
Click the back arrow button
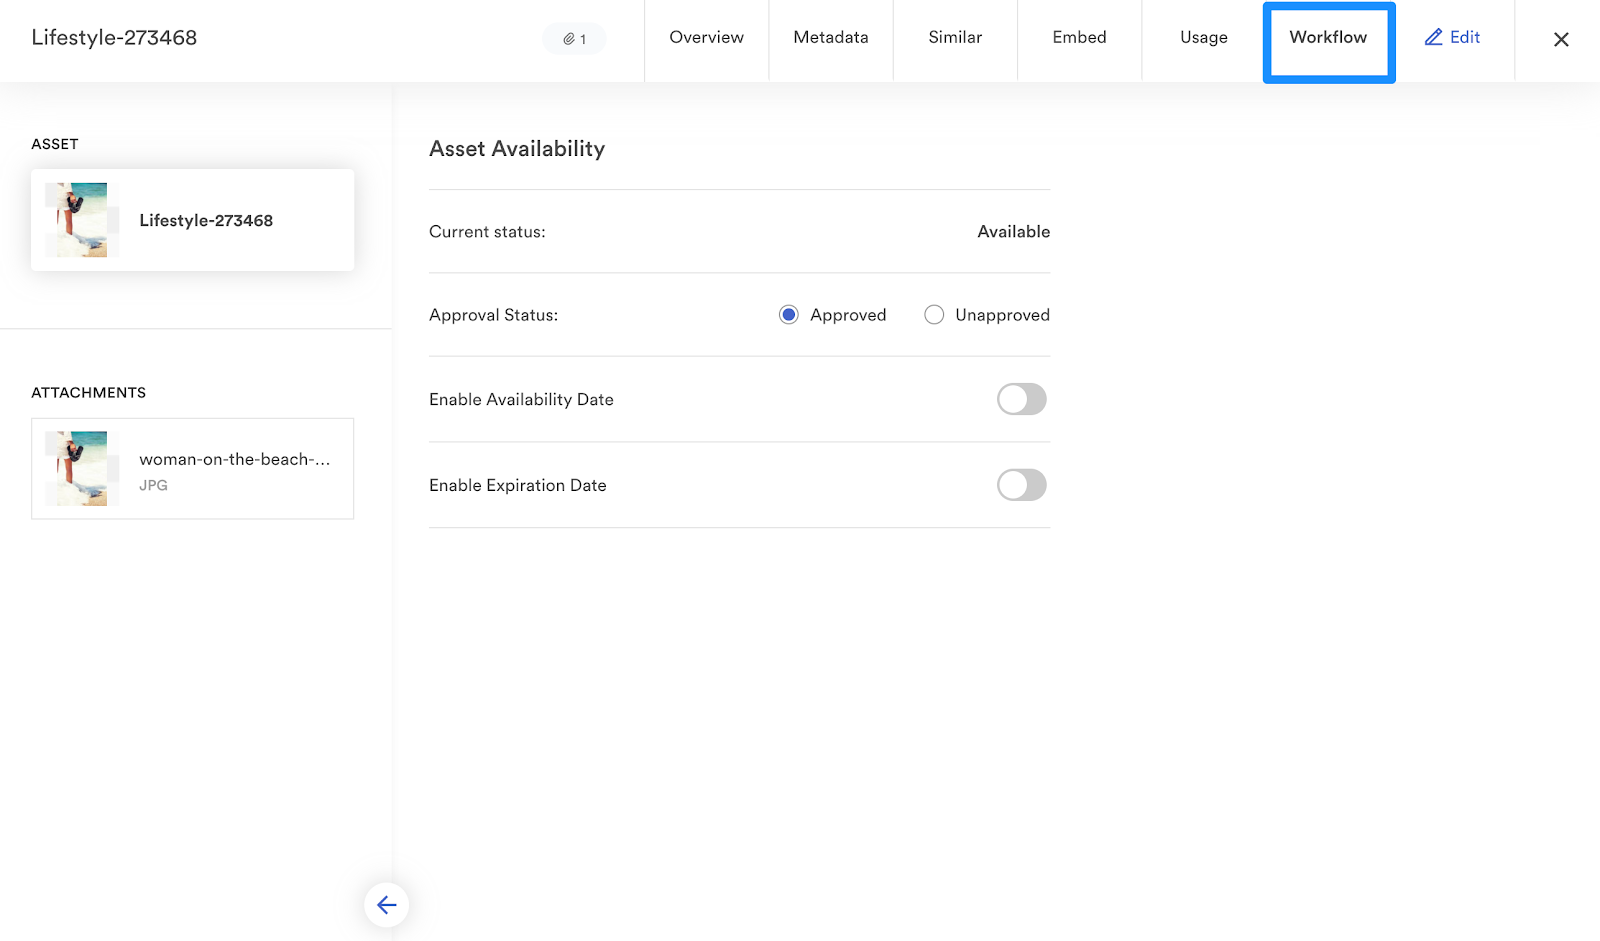(386, 905)
